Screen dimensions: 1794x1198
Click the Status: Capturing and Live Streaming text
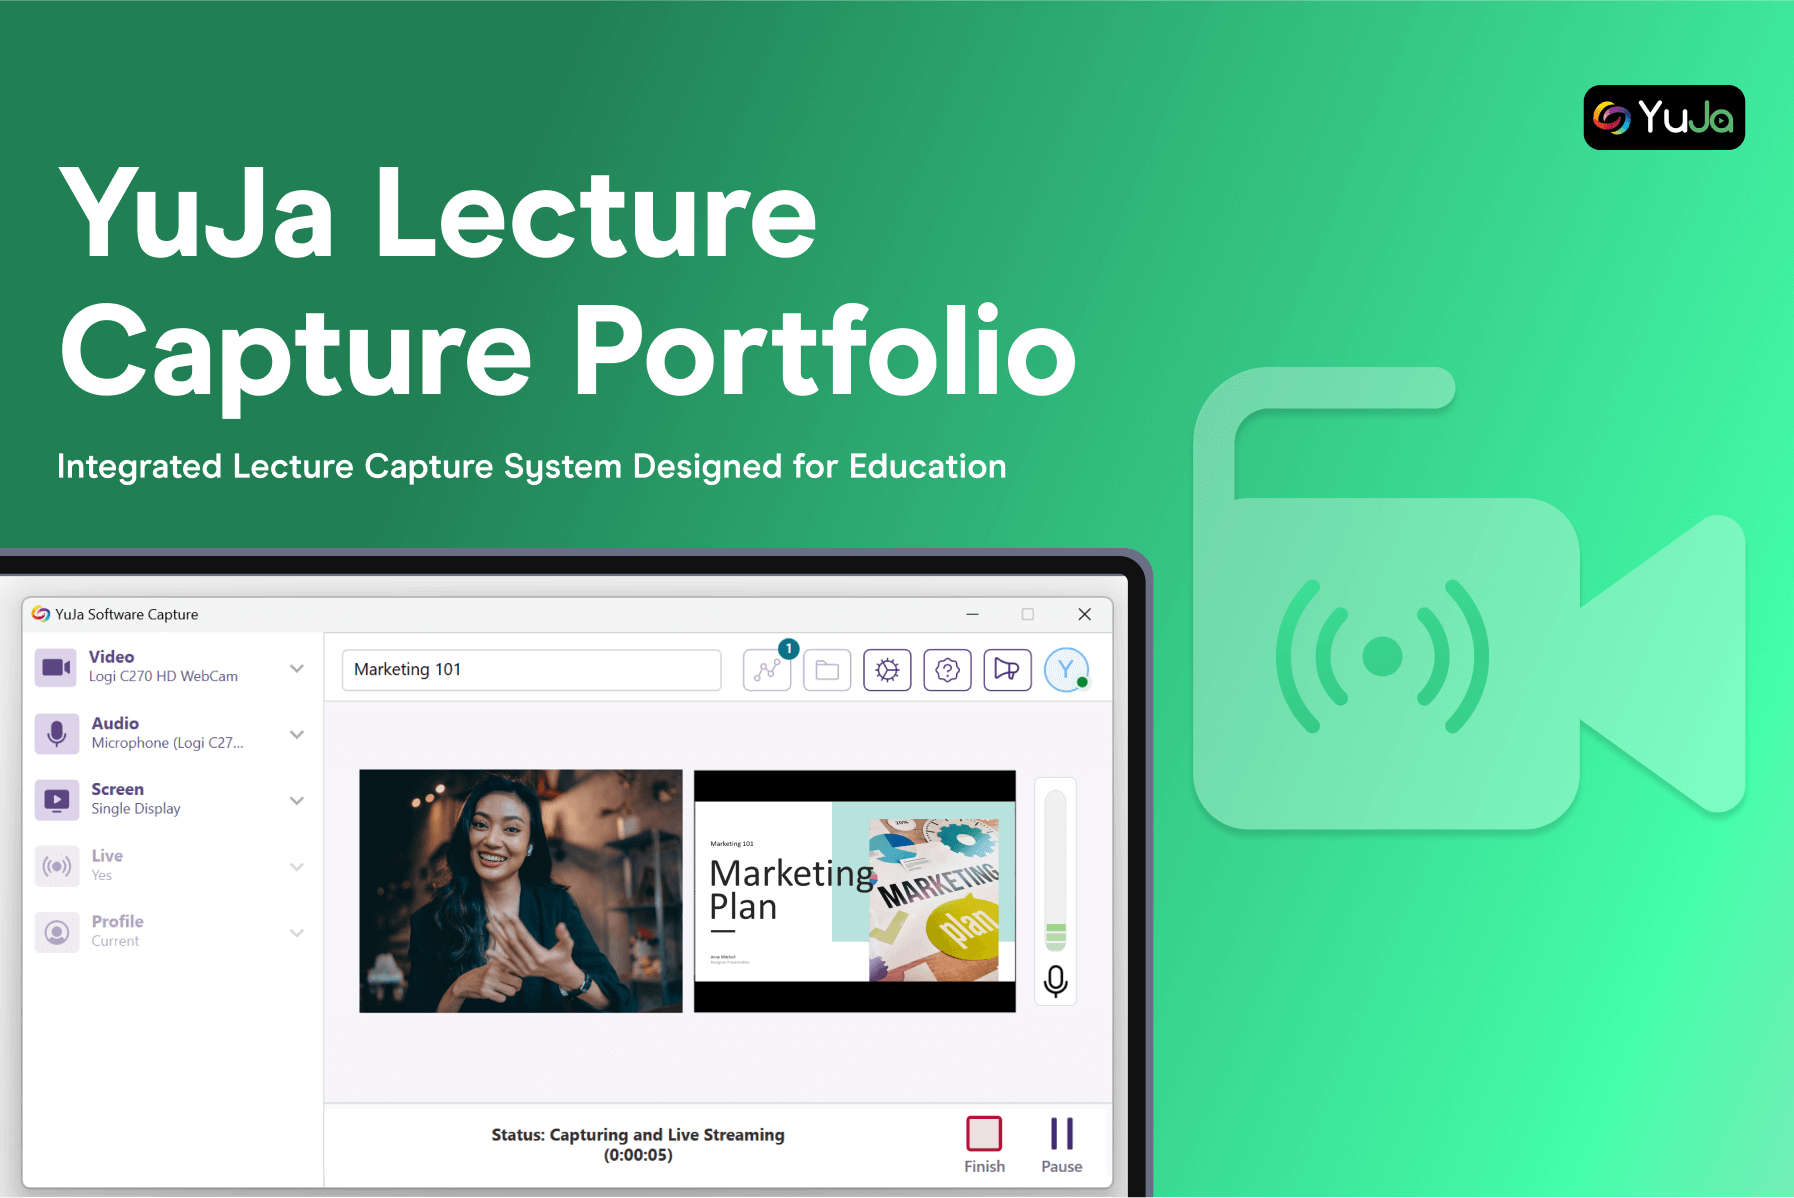(x=638, y=1135)
